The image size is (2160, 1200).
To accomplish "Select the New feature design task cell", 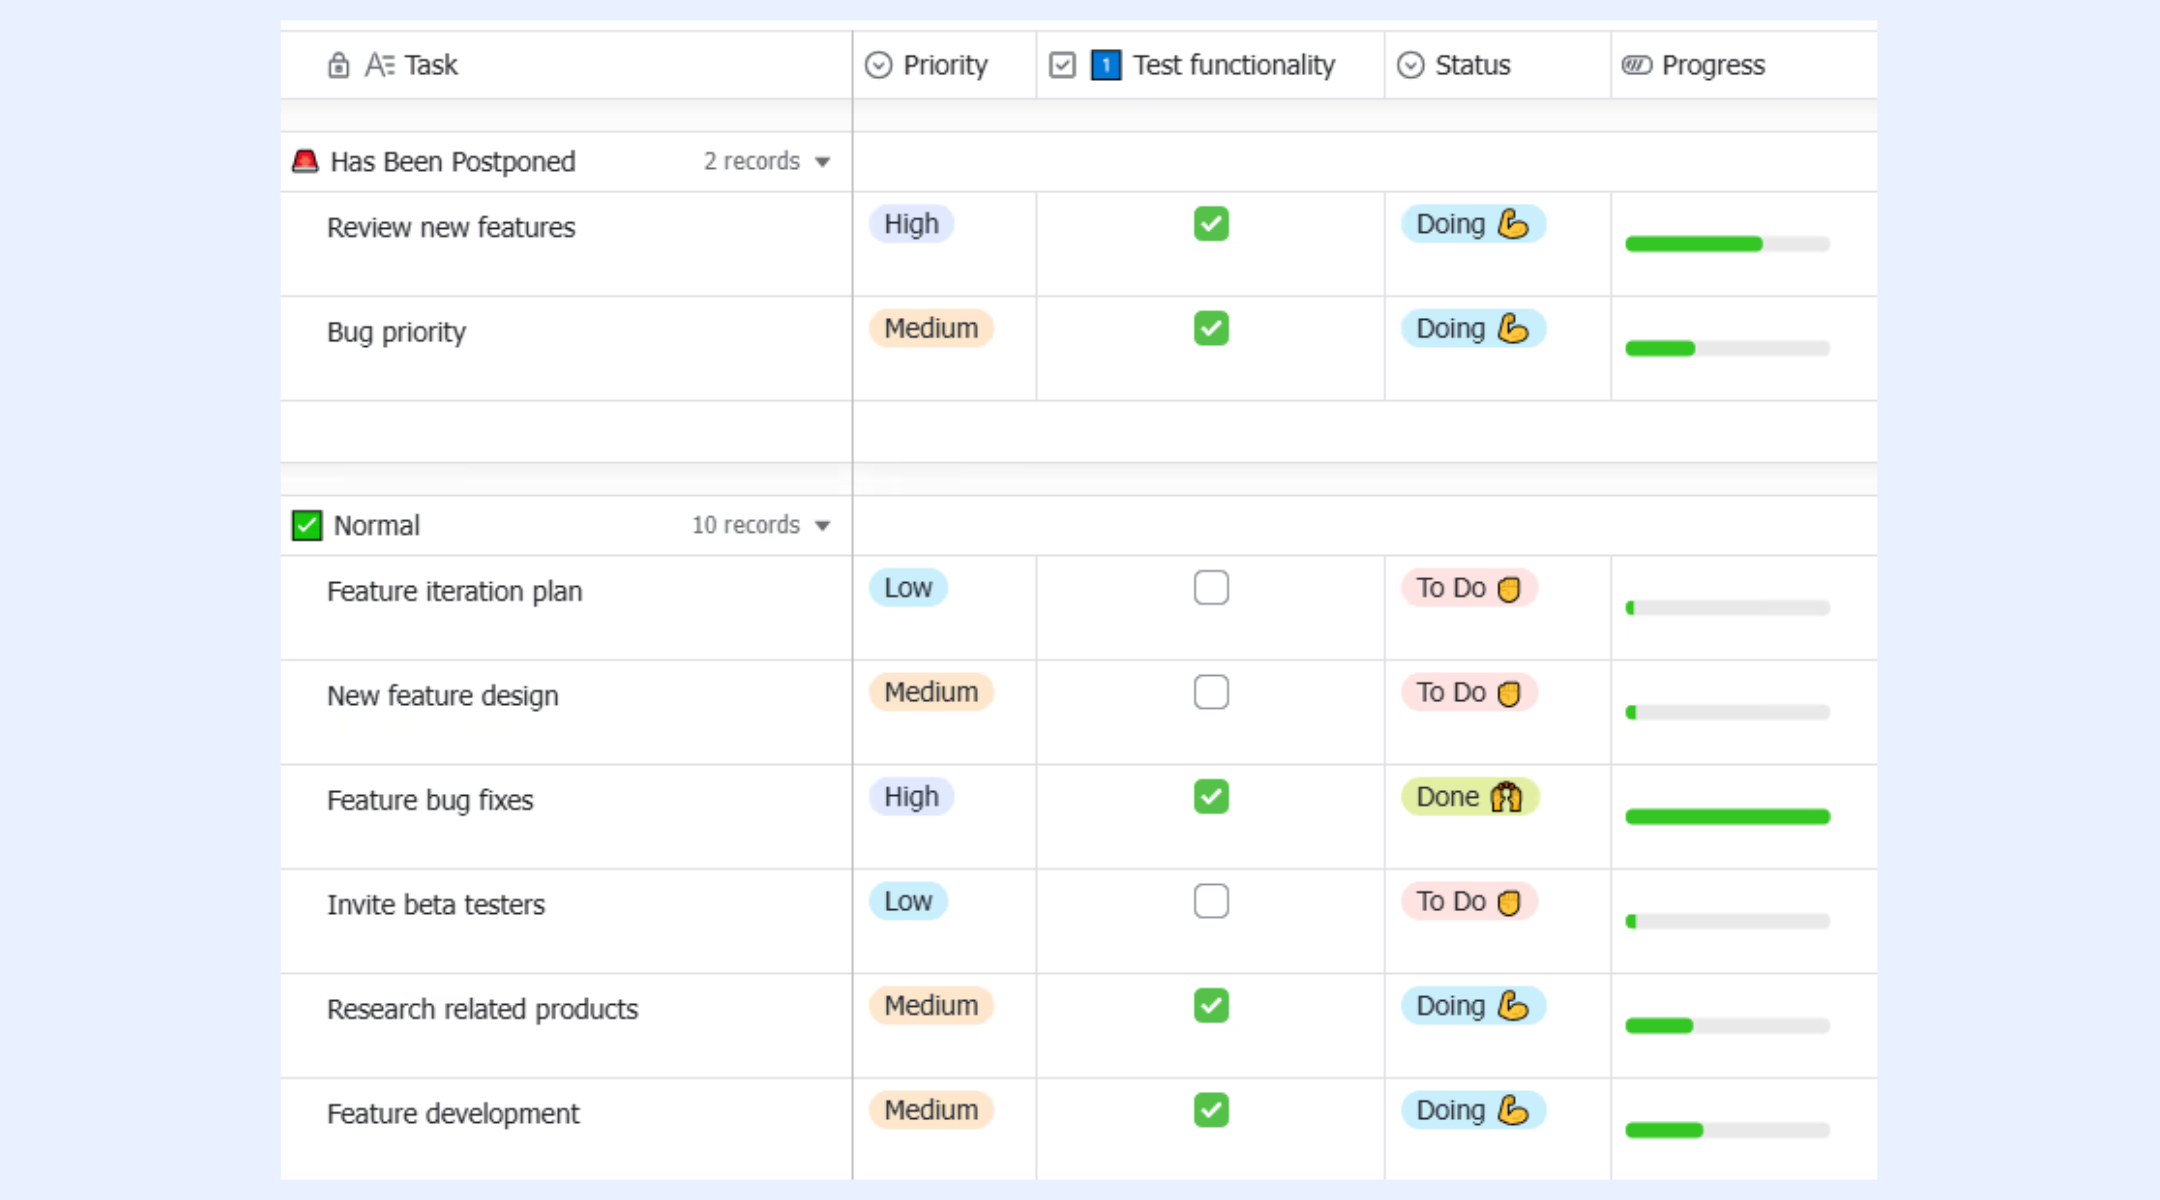I will 566,712.
